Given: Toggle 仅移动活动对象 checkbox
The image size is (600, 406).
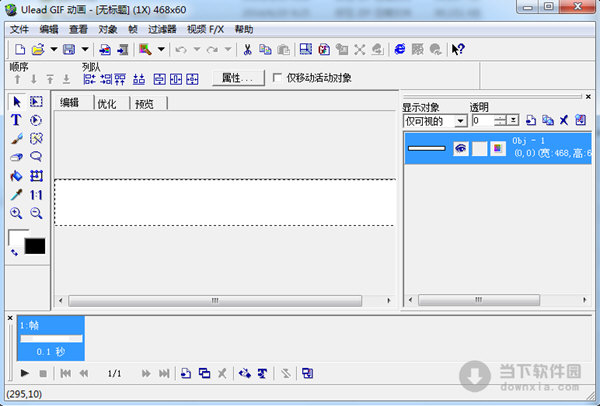Looking at the screenshot, I should pyautogui.click(x=277, y=78).
